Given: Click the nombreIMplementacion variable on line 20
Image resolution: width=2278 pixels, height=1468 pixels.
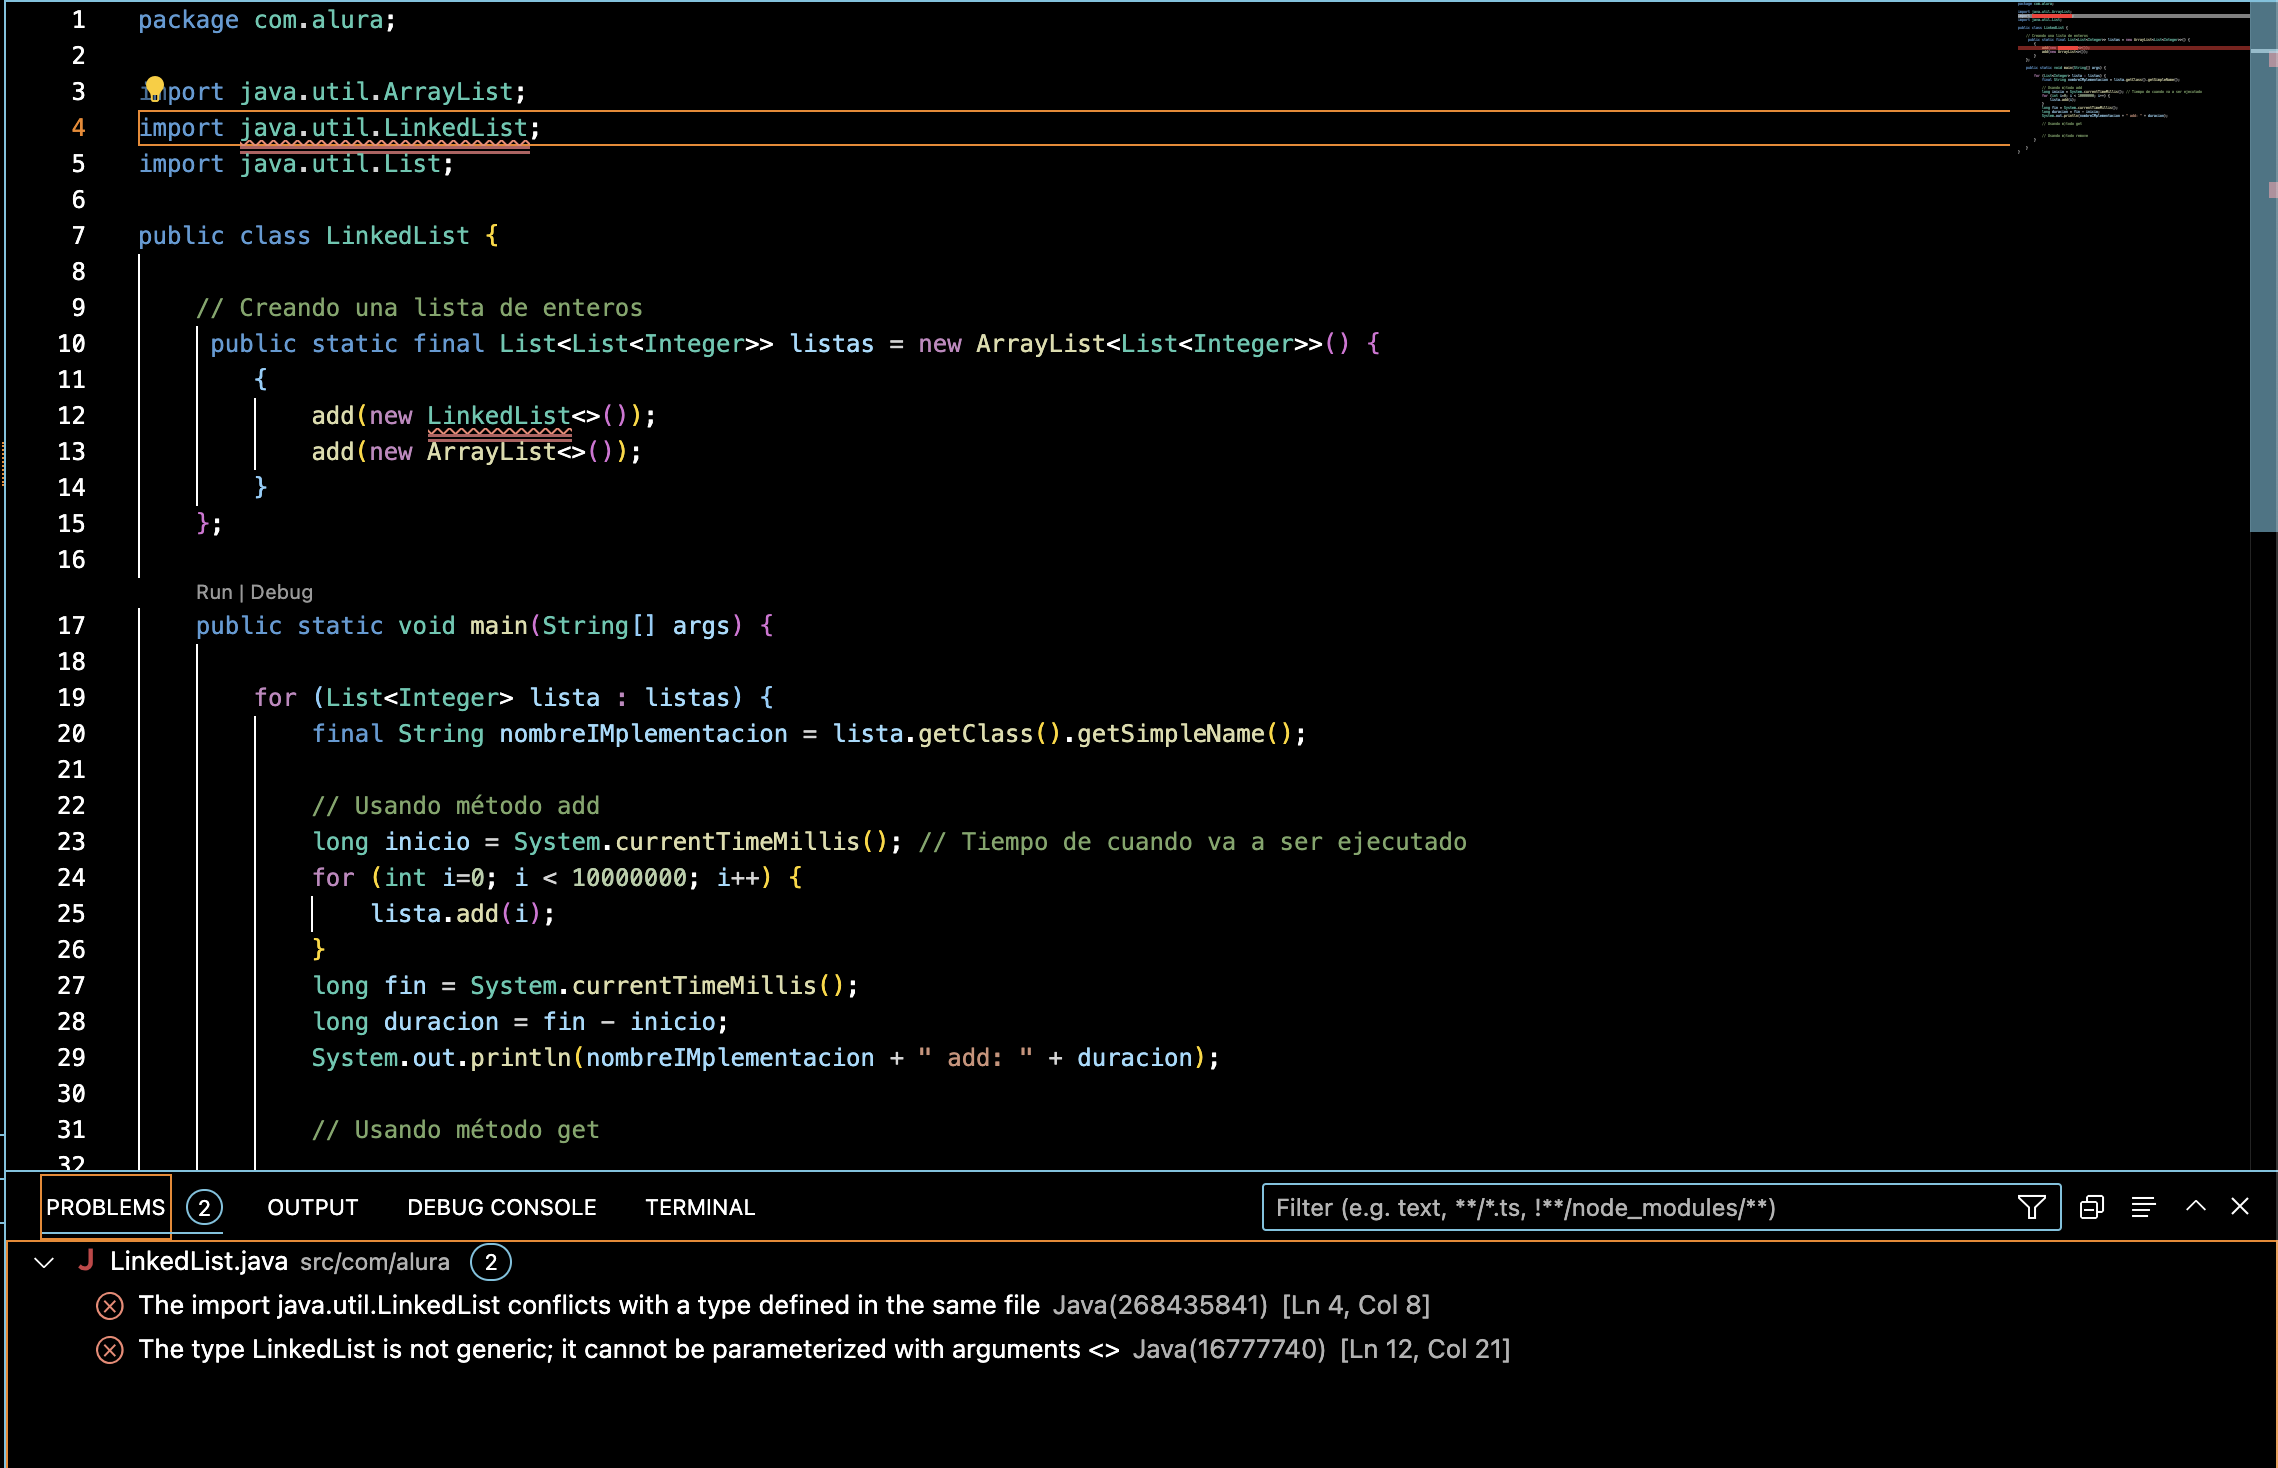Looking at the screenshot, I should 643,734.
